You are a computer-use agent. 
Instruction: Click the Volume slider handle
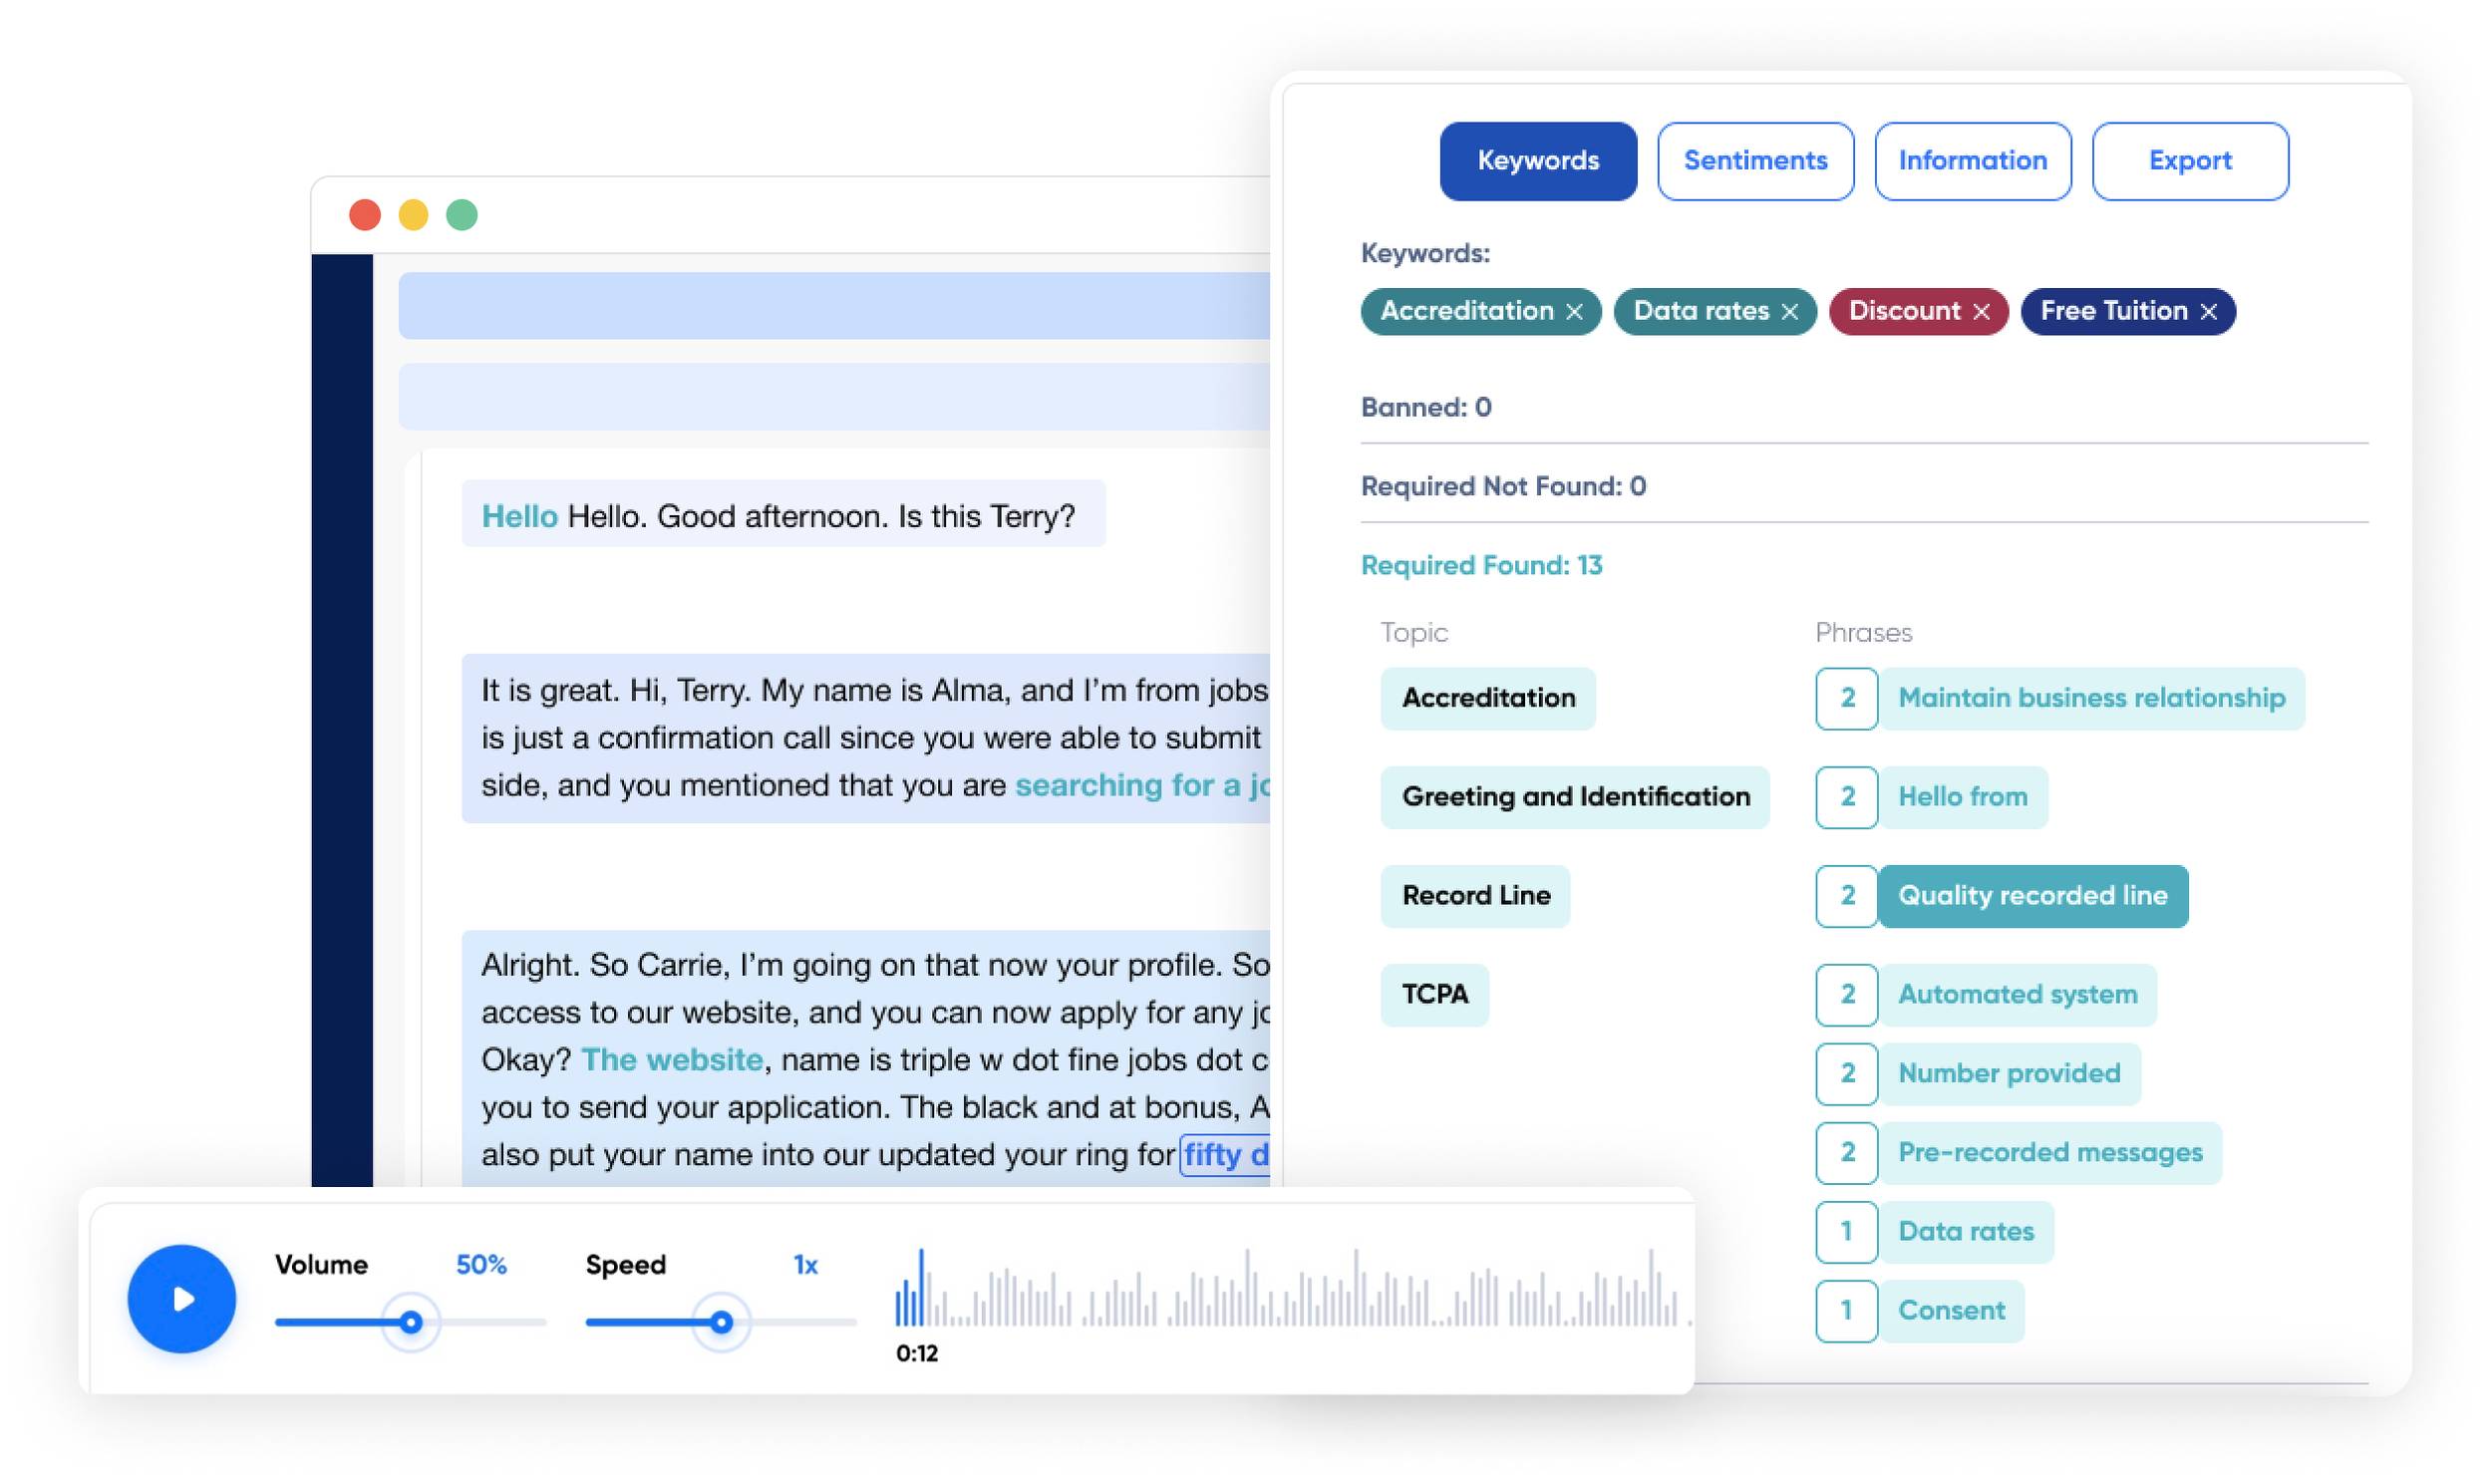tap(410, 1323)
